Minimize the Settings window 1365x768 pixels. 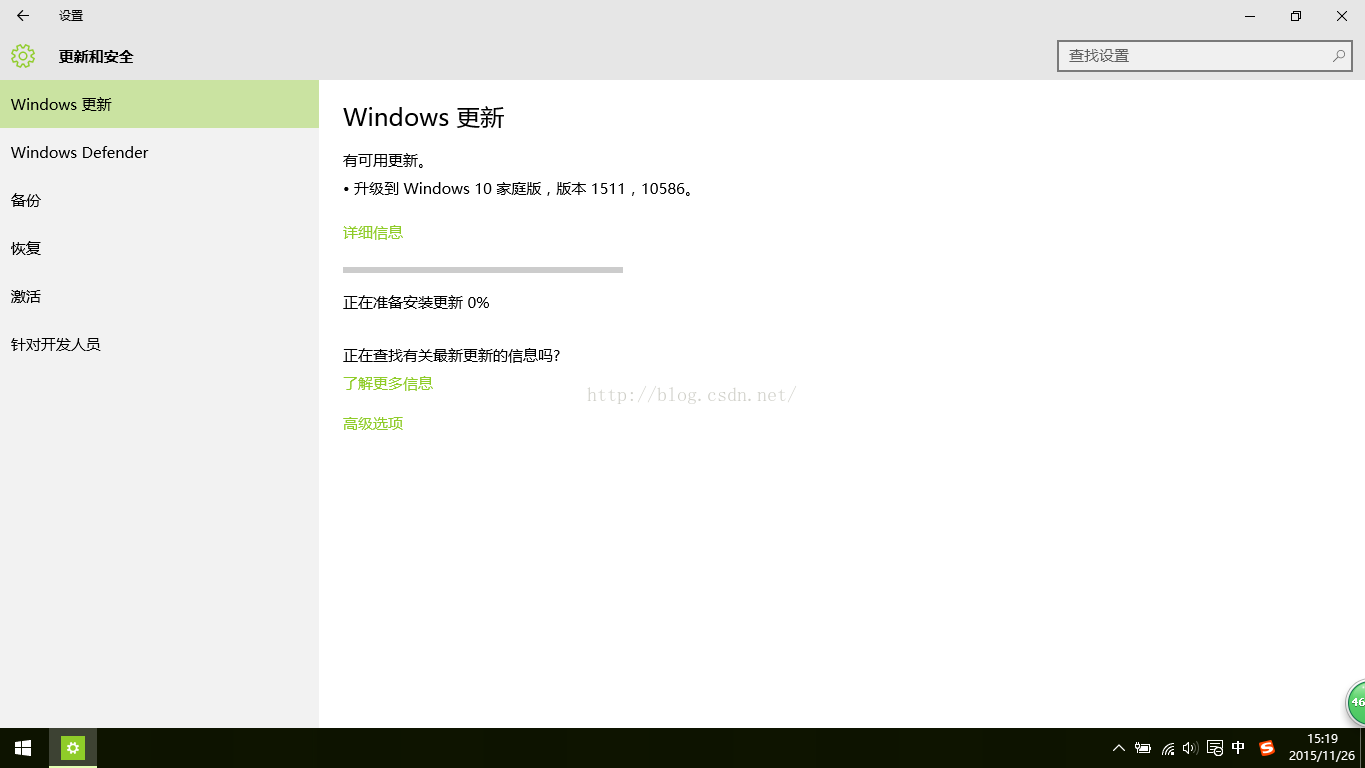tap(1250, 16)
